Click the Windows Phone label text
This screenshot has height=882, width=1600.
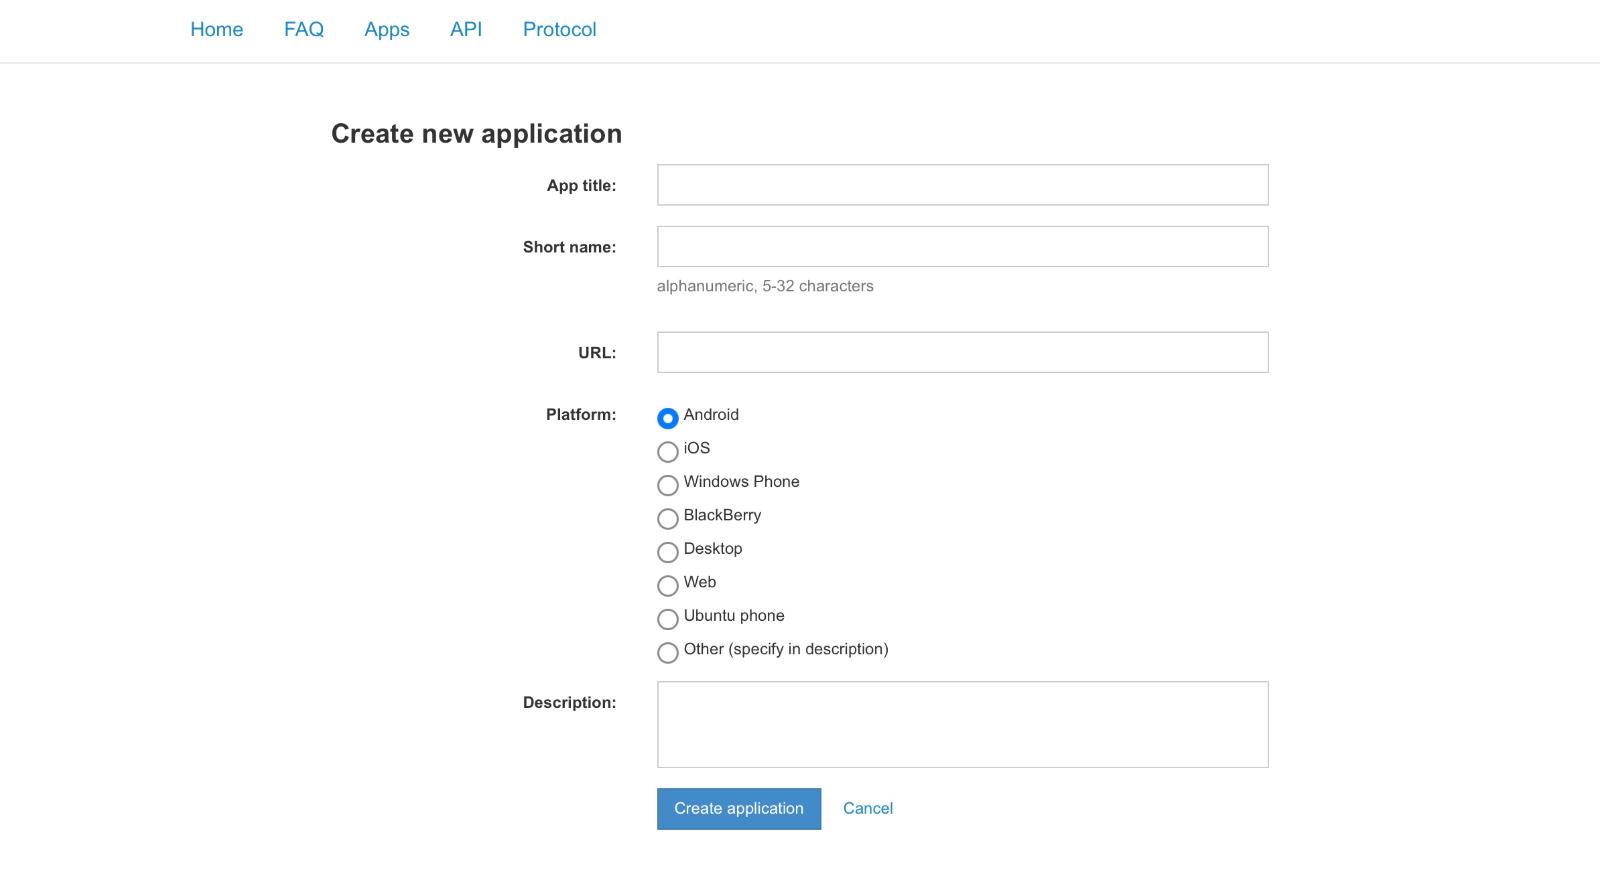click(741, 482)
